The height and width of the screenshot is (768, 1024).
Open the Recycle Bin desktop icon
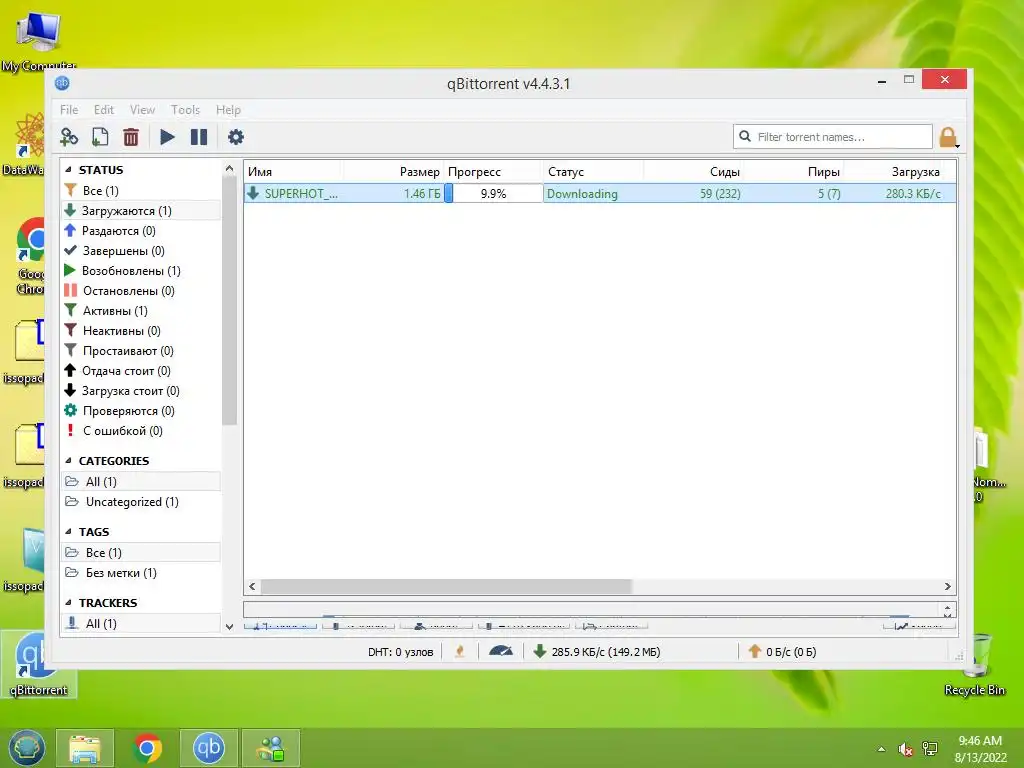(x=974, y=665)
